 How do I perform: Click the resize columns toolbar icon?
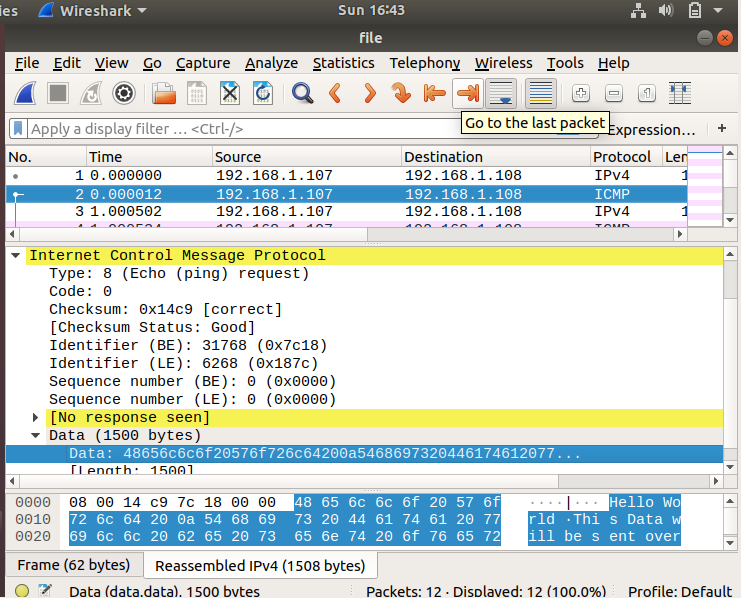click(x=681, y=94)
